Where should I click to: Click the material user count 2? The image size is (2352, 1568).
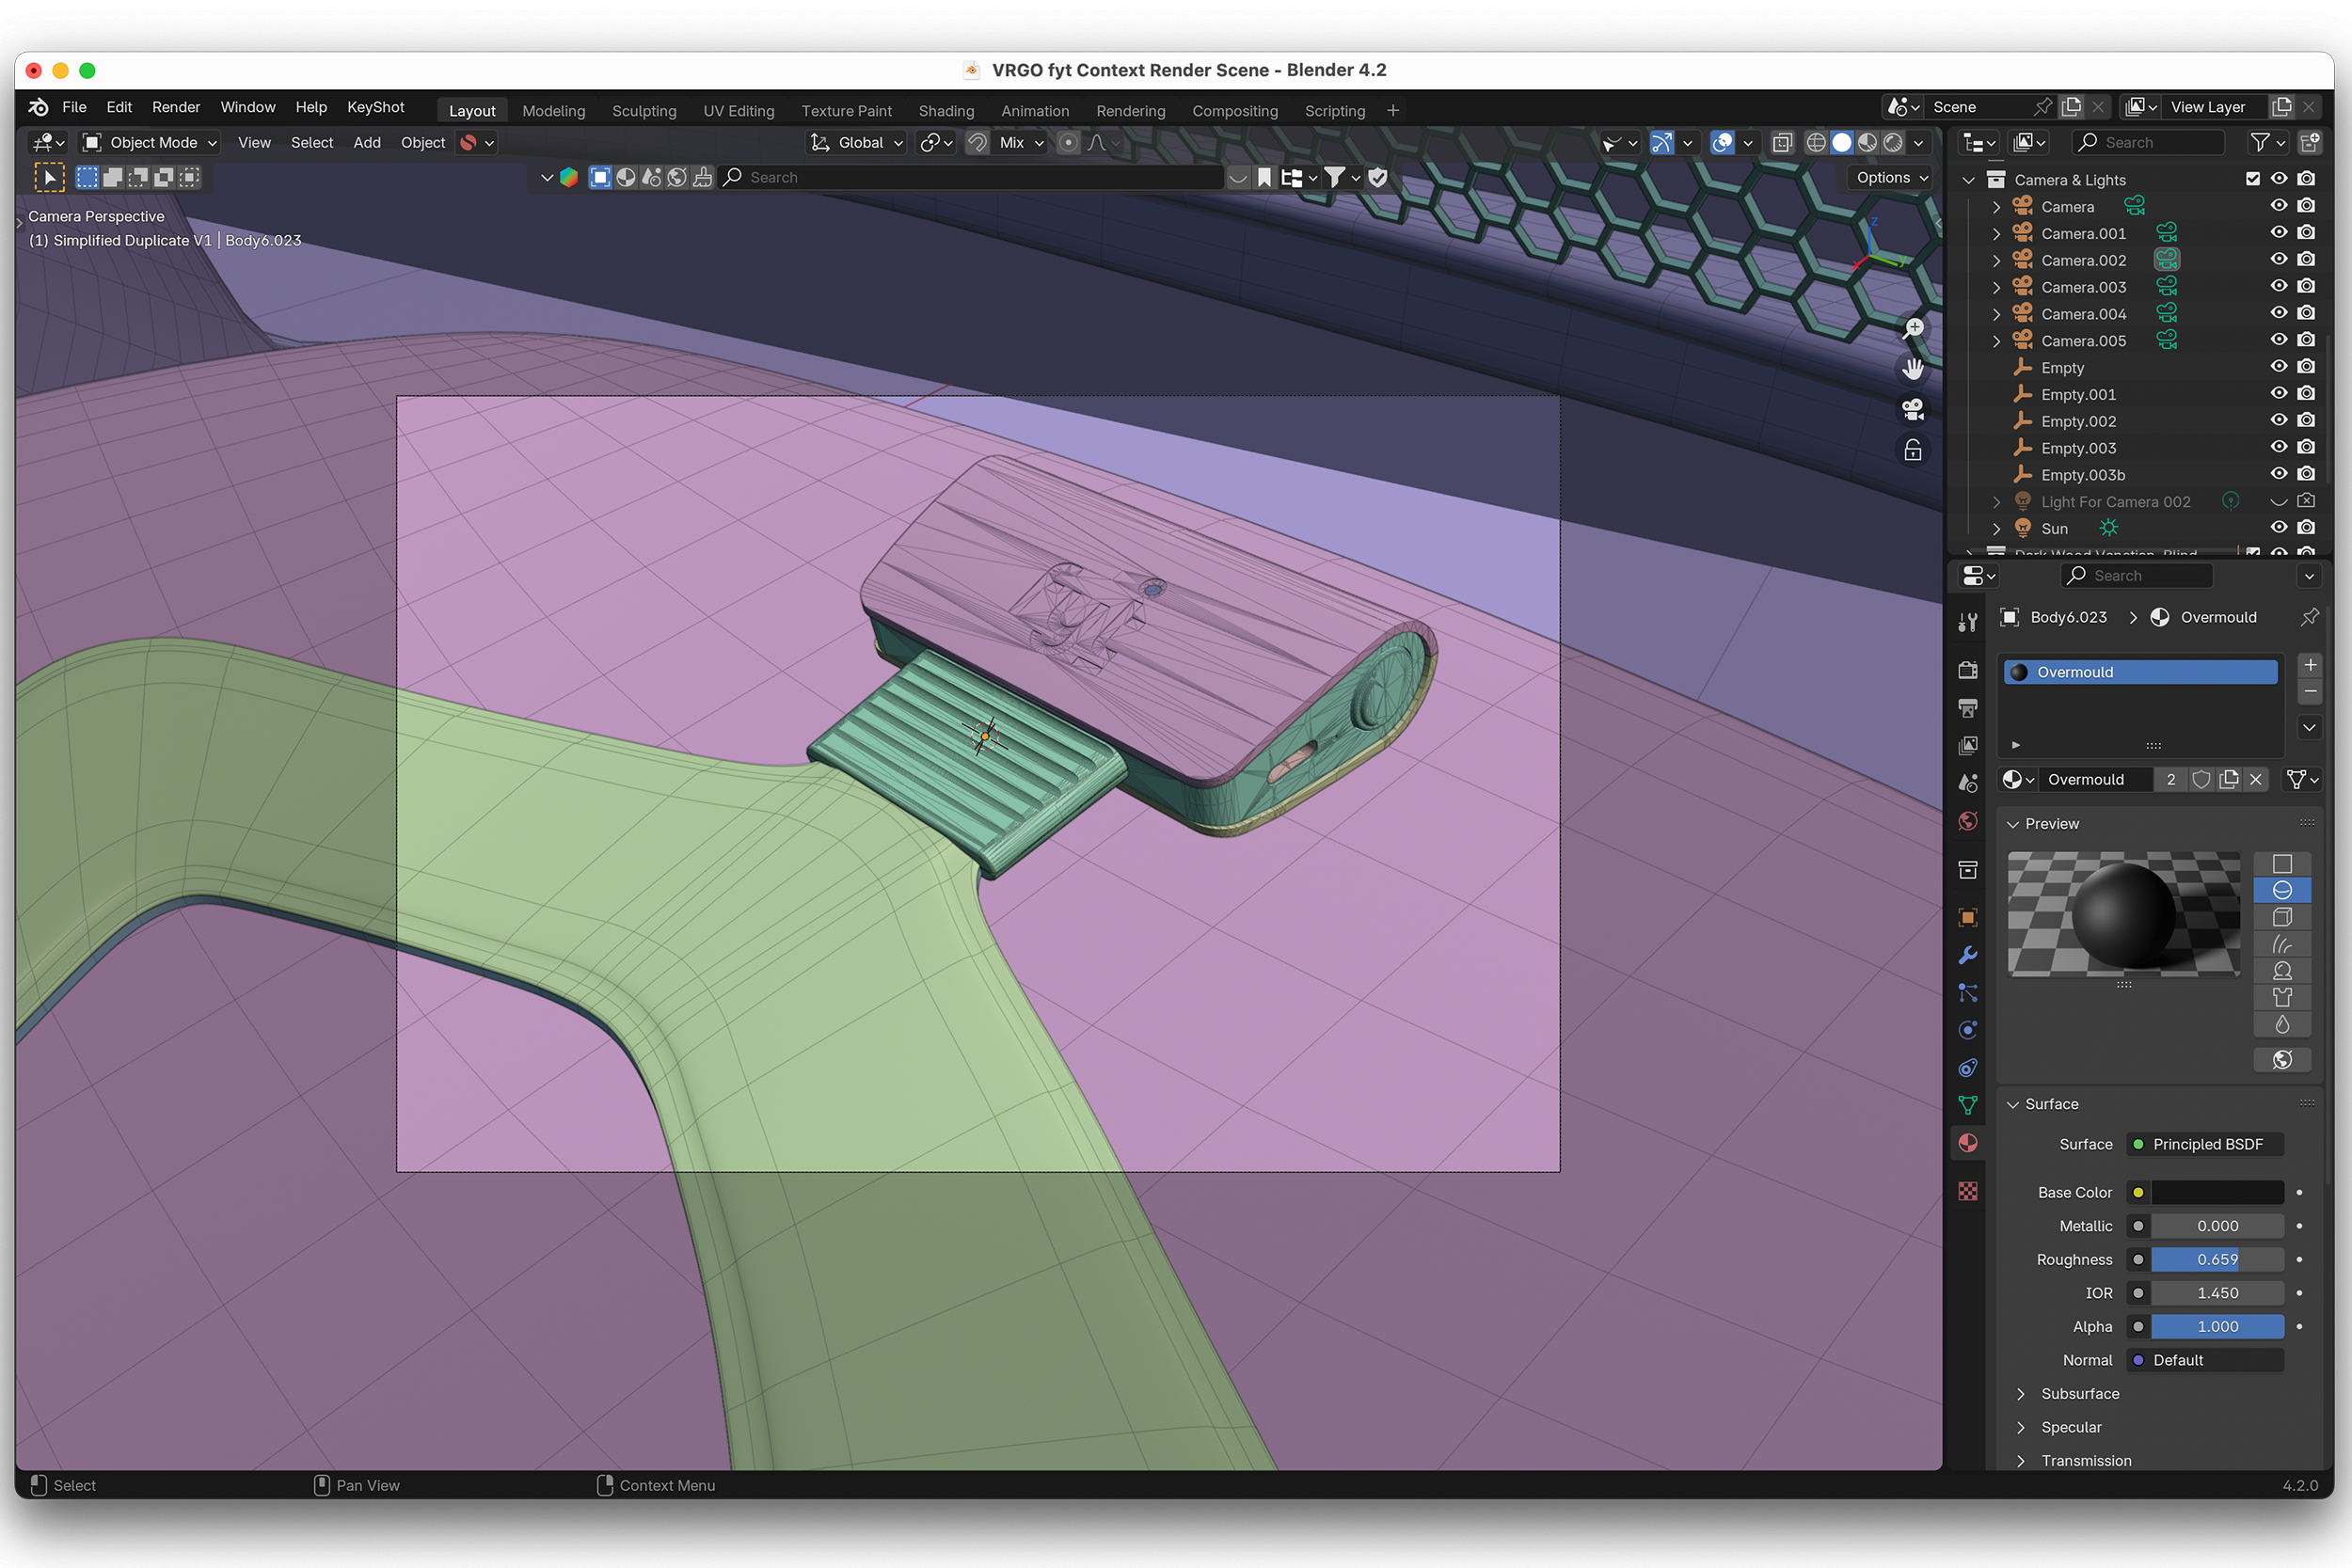tap(2170, 780)
